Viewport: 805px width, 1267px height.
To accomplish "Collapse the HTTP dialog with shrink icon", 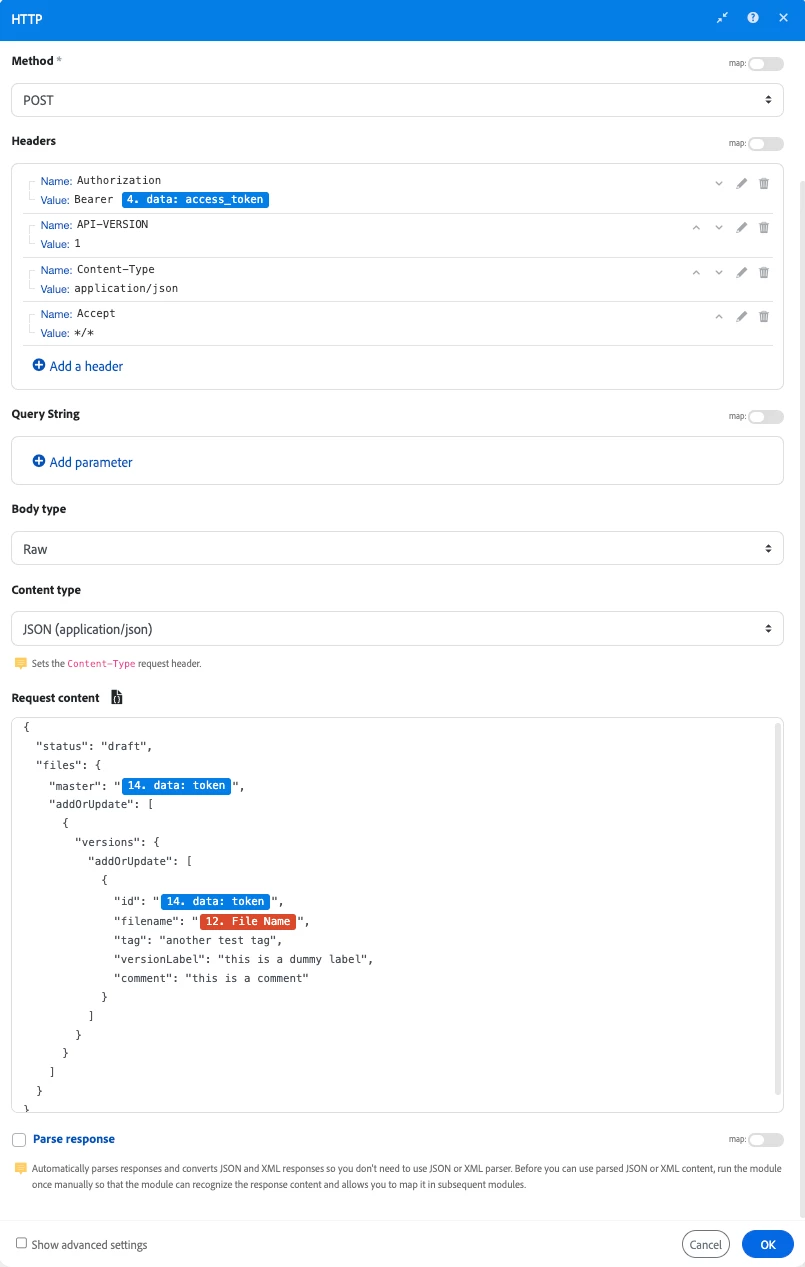I will point(722,18).
